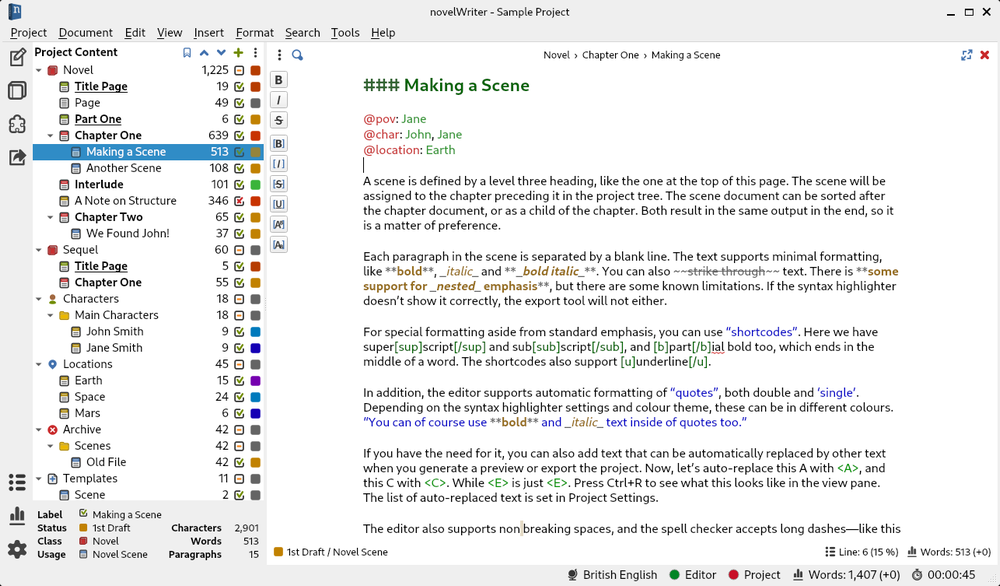
Task: Apply shortcode italic [I] button
Action: 279,164
